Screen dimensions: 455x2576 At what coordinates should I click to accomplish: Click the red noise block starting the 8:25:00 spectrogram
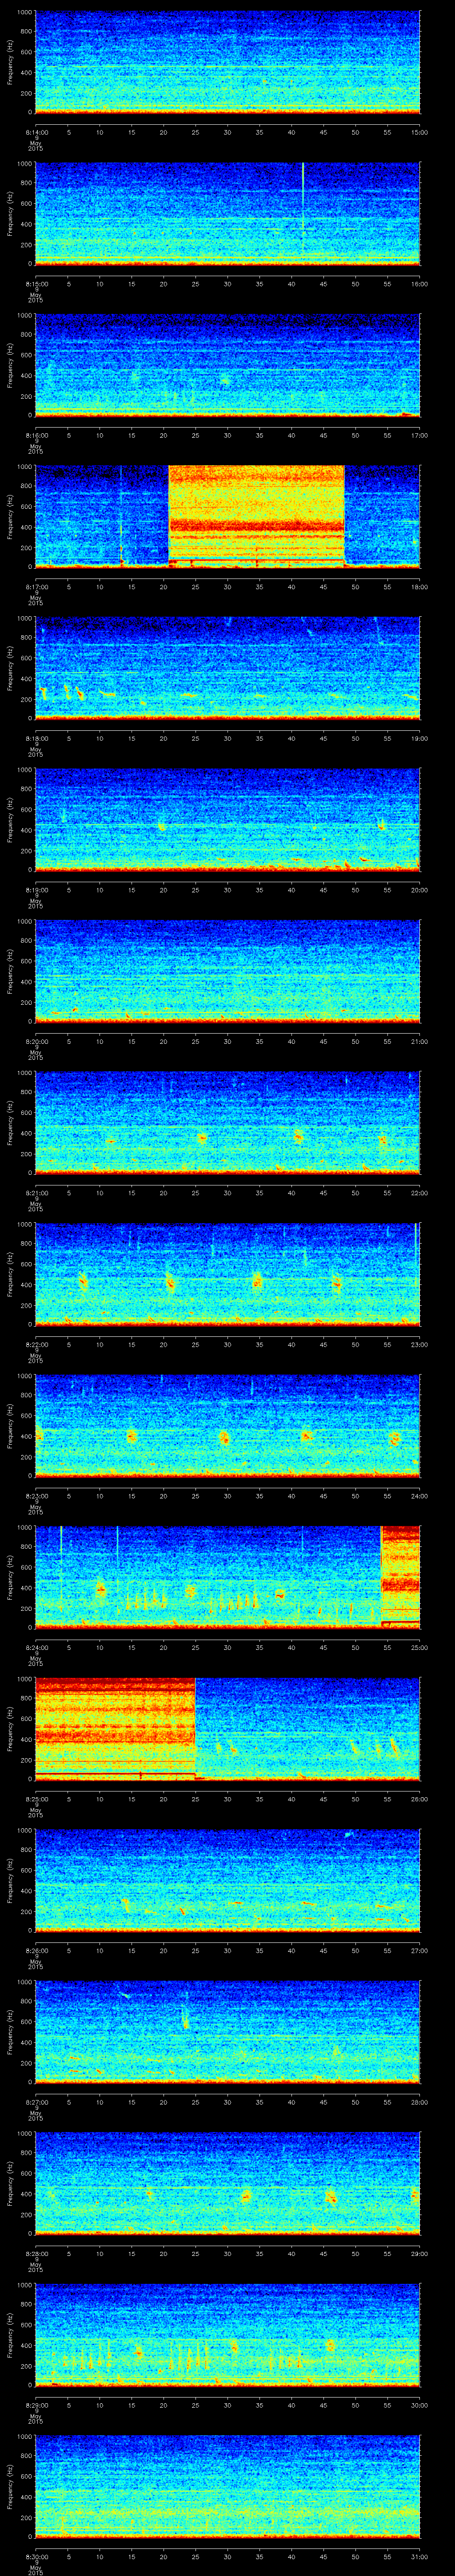[x=115, y=1728]
